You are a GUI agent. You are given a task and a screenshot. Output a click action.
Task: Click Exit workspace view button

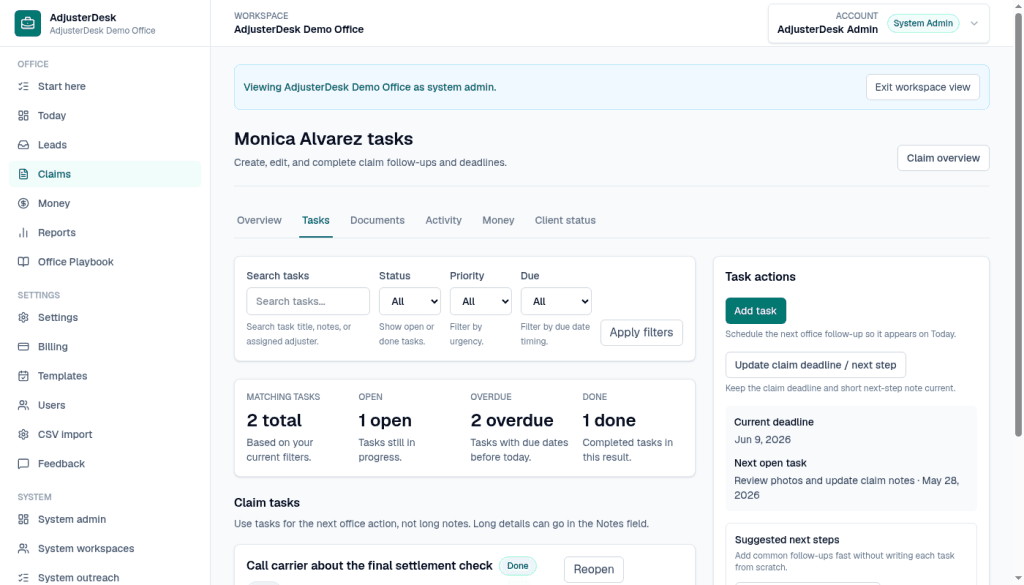[x=922, y=87]
